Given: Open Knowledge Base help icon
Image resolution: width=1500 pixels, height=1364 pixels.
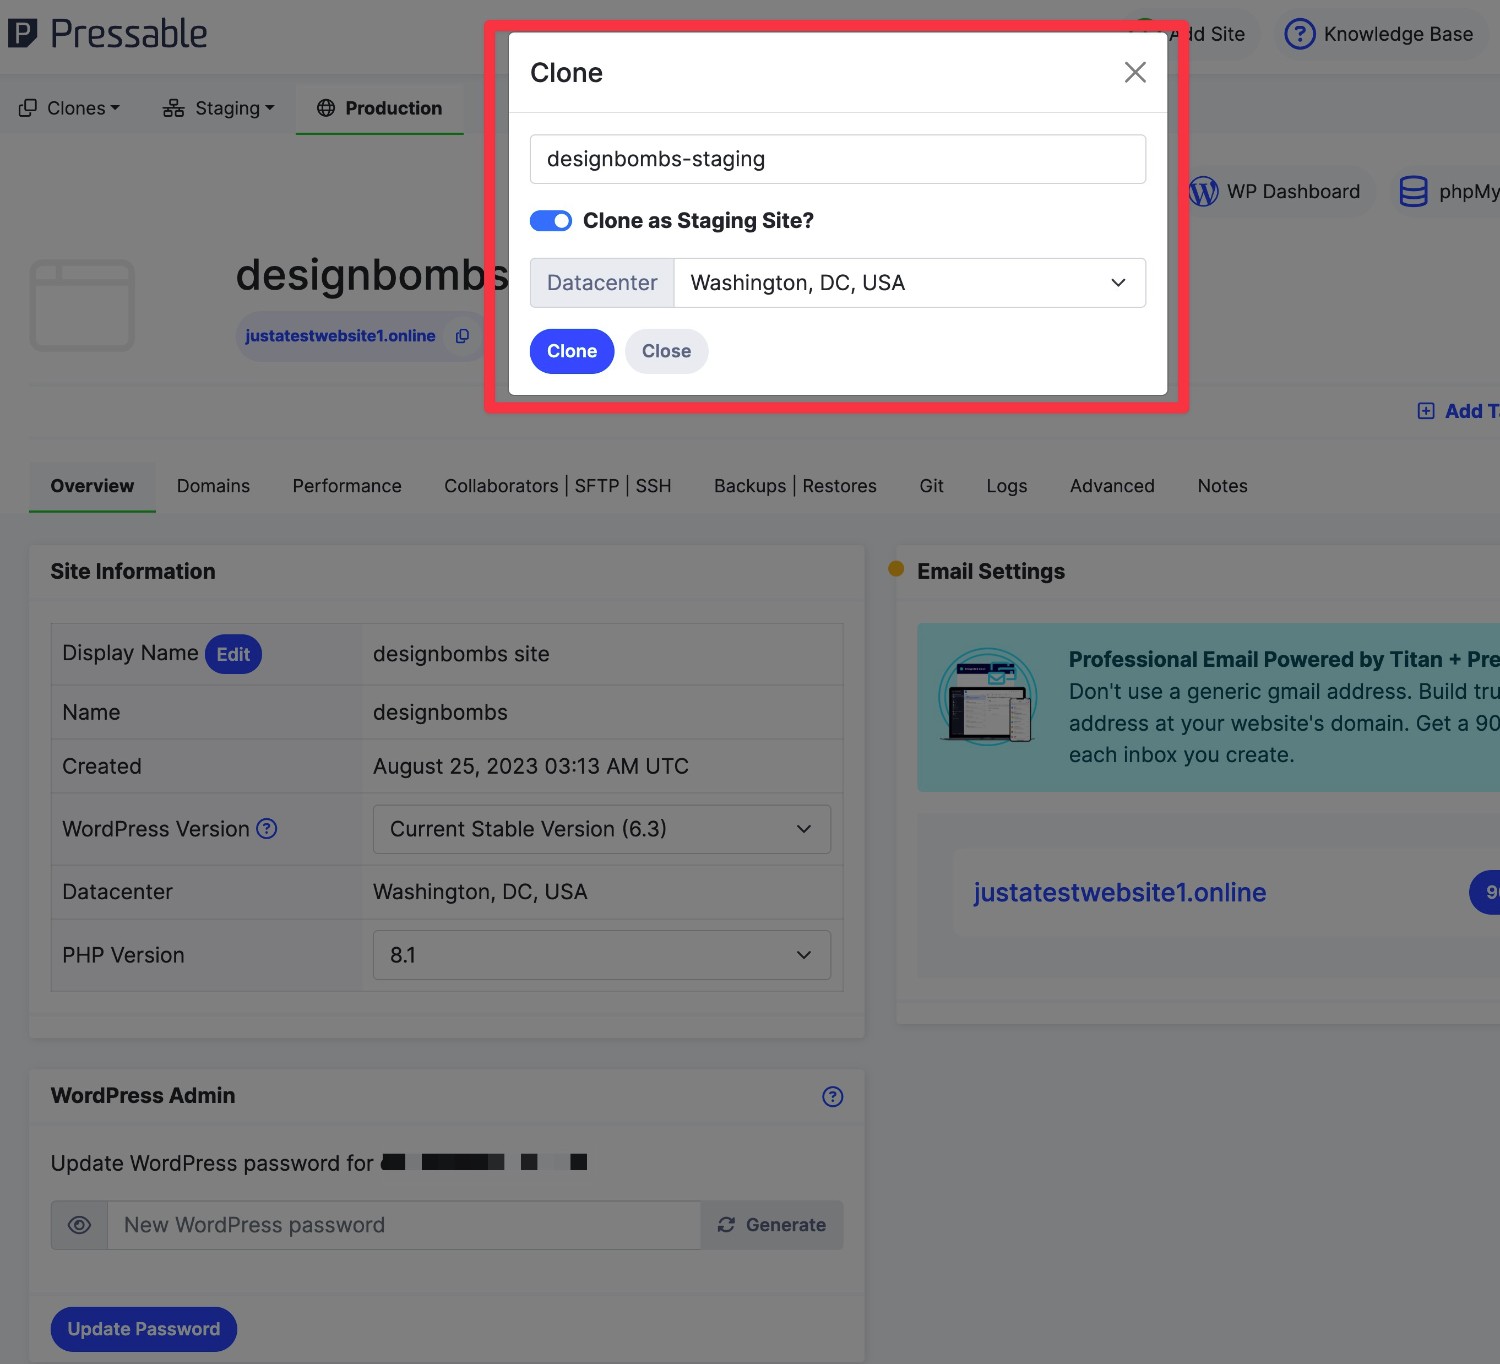Looking at the screenshot, I should [1299, 34].
